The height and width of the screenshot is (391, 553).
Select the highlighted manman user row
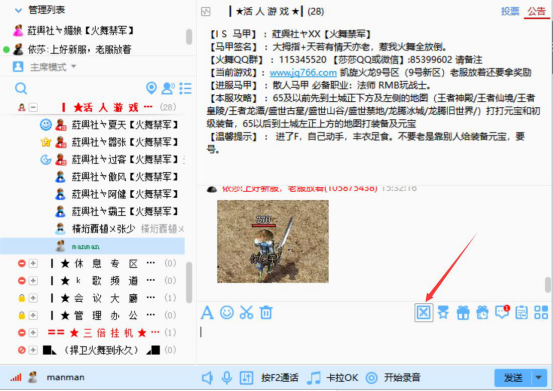[x=92, y=246]
